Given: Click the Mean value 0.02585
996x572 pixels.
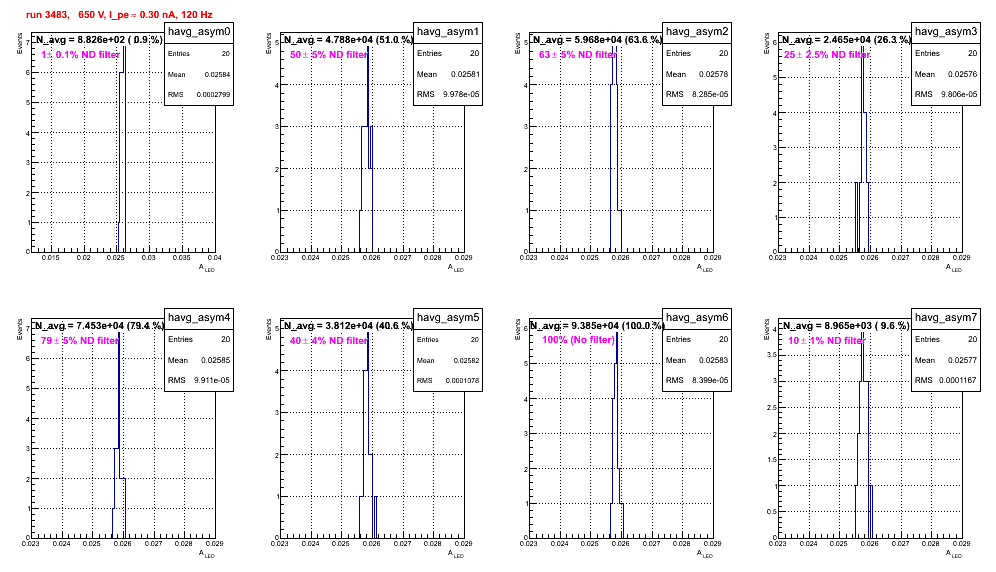Looking at the screenshot, I should coord(216,360).
